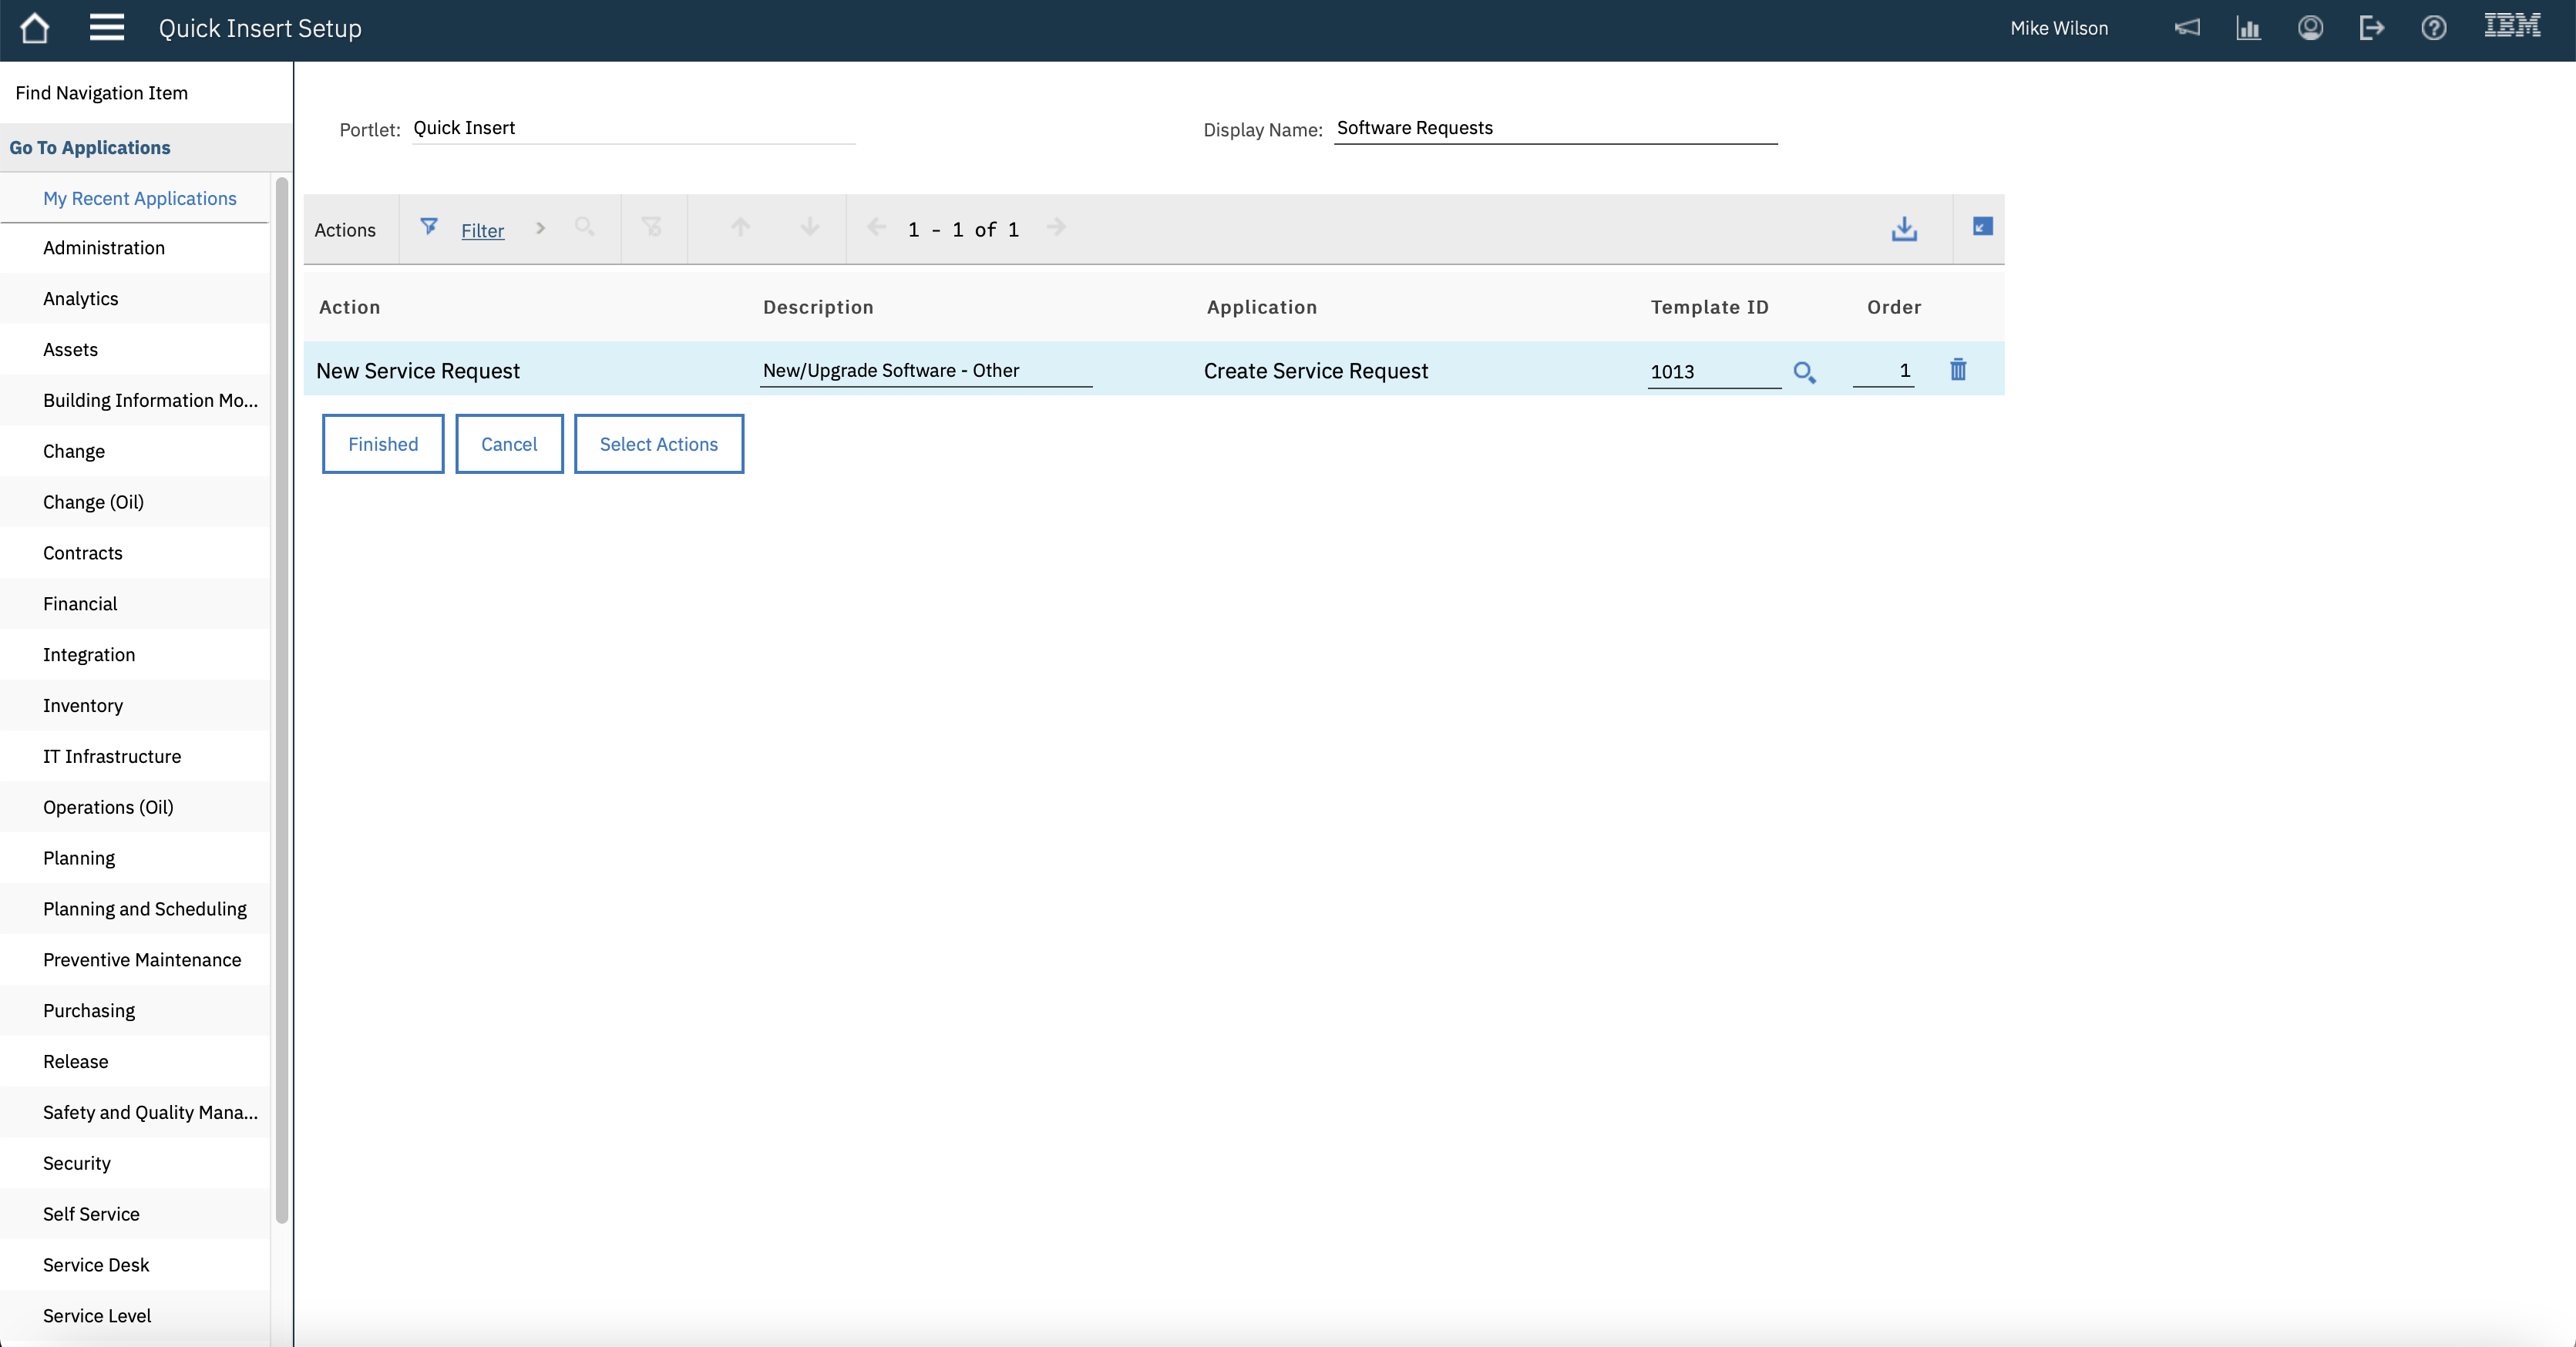Image resolution: width=2576 pixels, height=1347 pixels.
Task: Click the Home icon in the header
Action: click(x=35, y=28)
